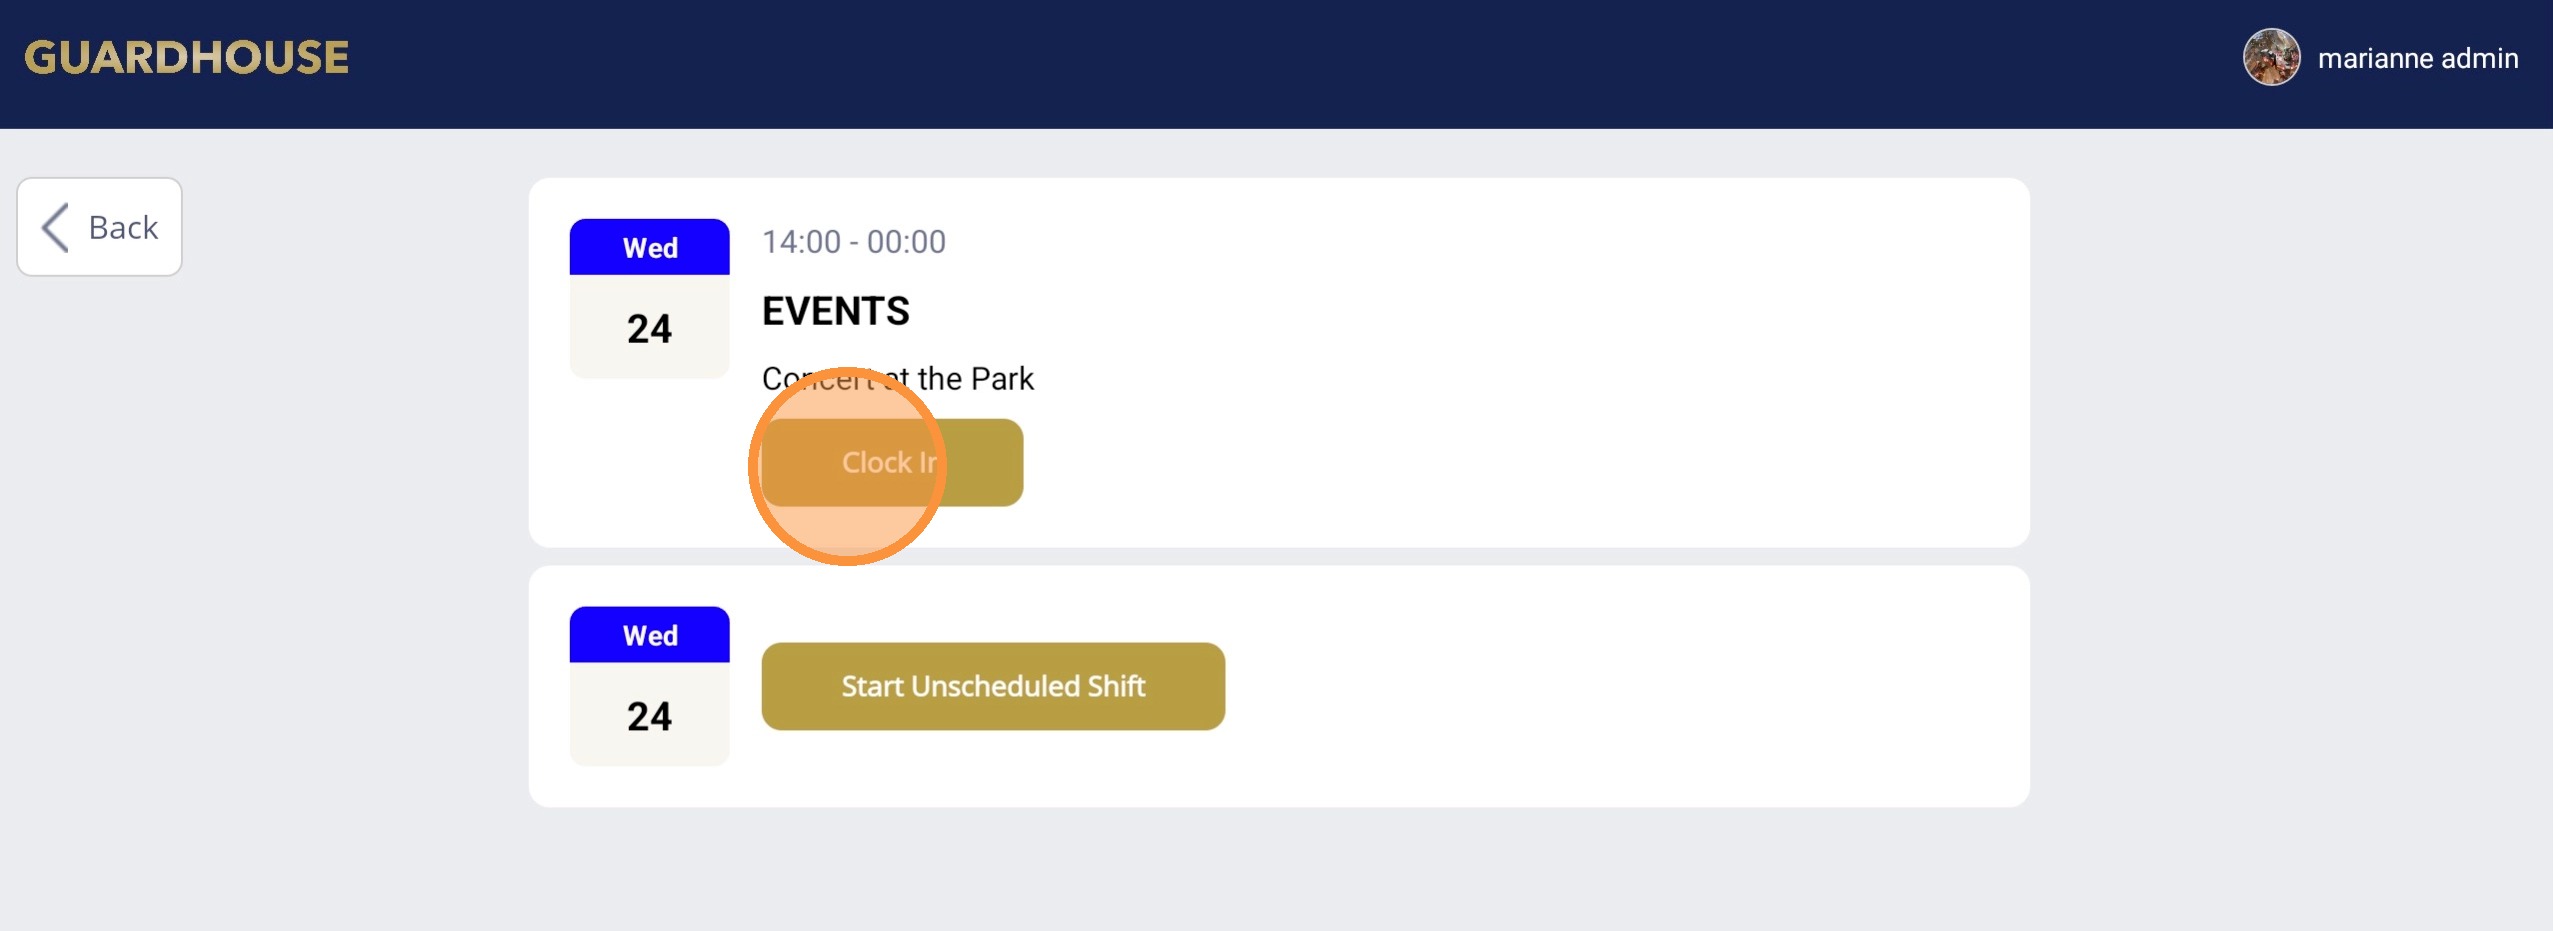
Task: Click the 14:00 - 00:00 shift time
Action: pos(853,242)
